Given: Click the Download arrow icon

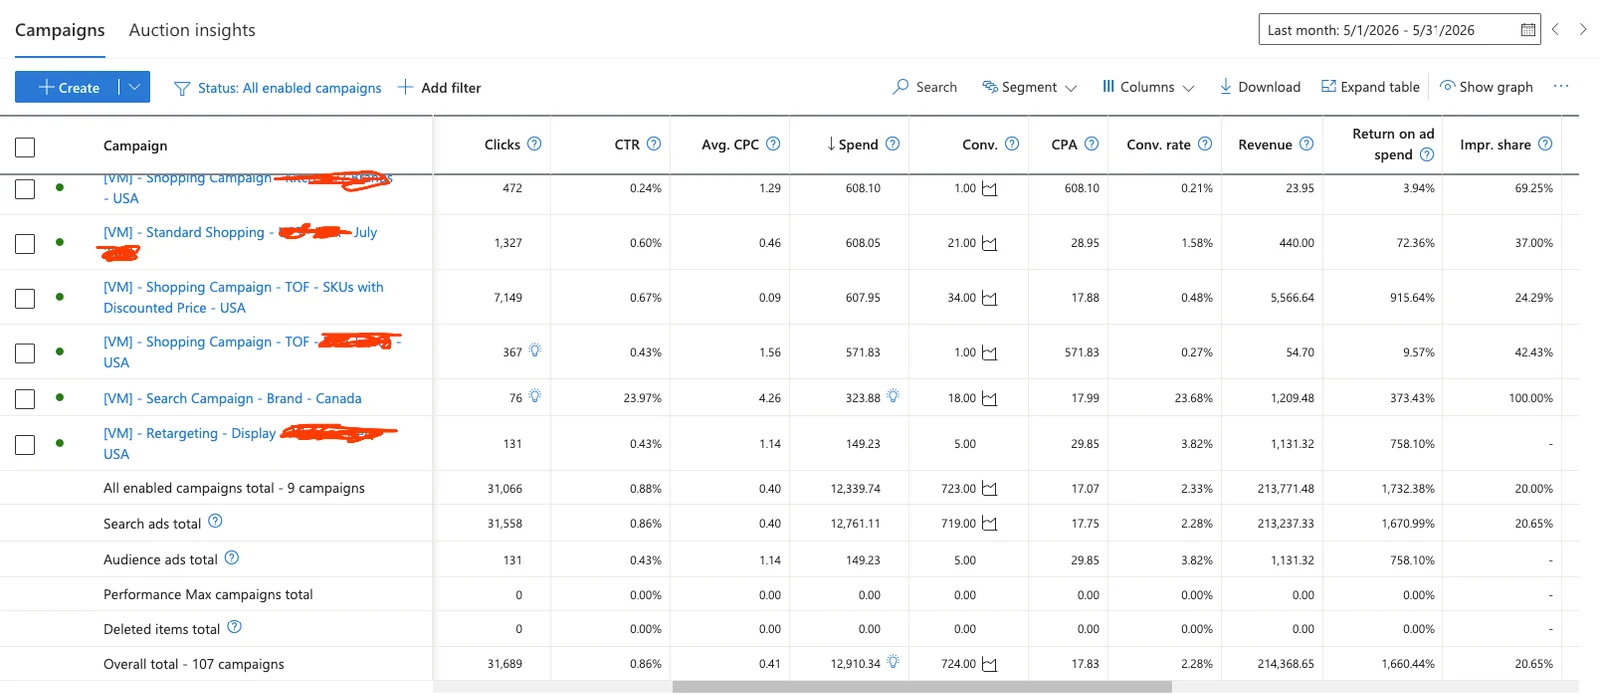Looking at the screenshot, I should point(1225,87).
